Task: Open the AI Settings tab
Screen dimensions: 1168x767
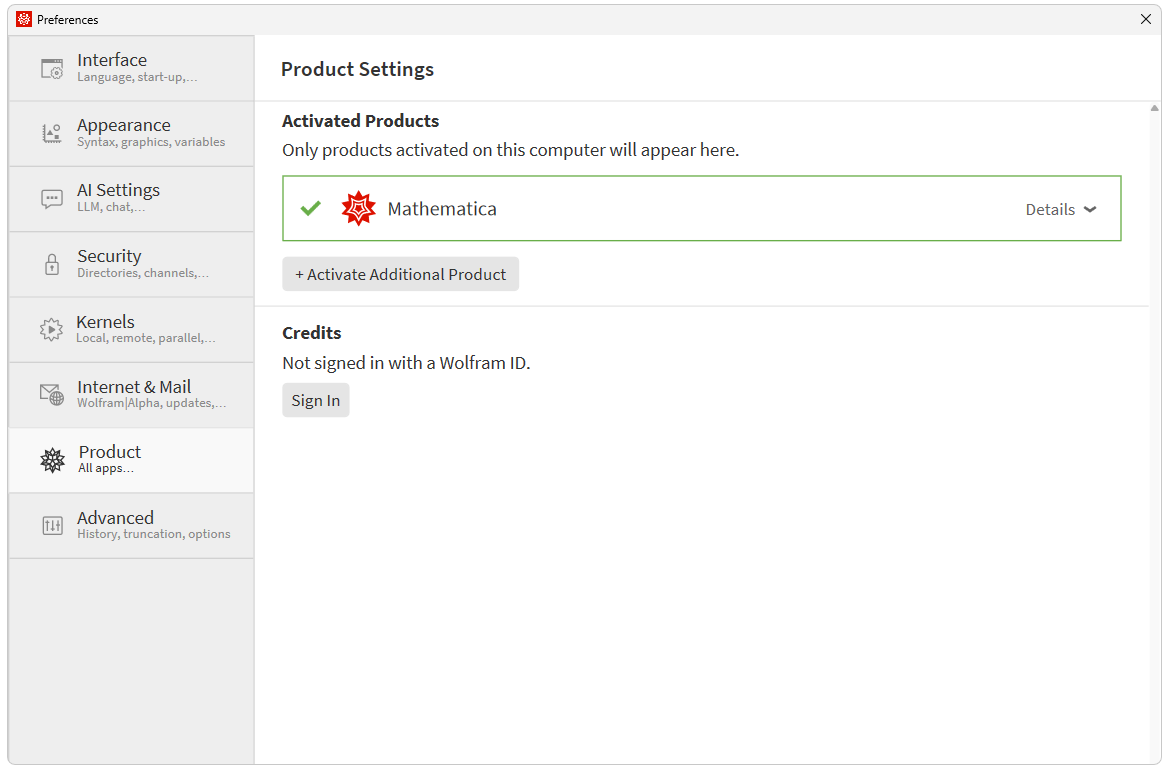Action: point(131,199)
